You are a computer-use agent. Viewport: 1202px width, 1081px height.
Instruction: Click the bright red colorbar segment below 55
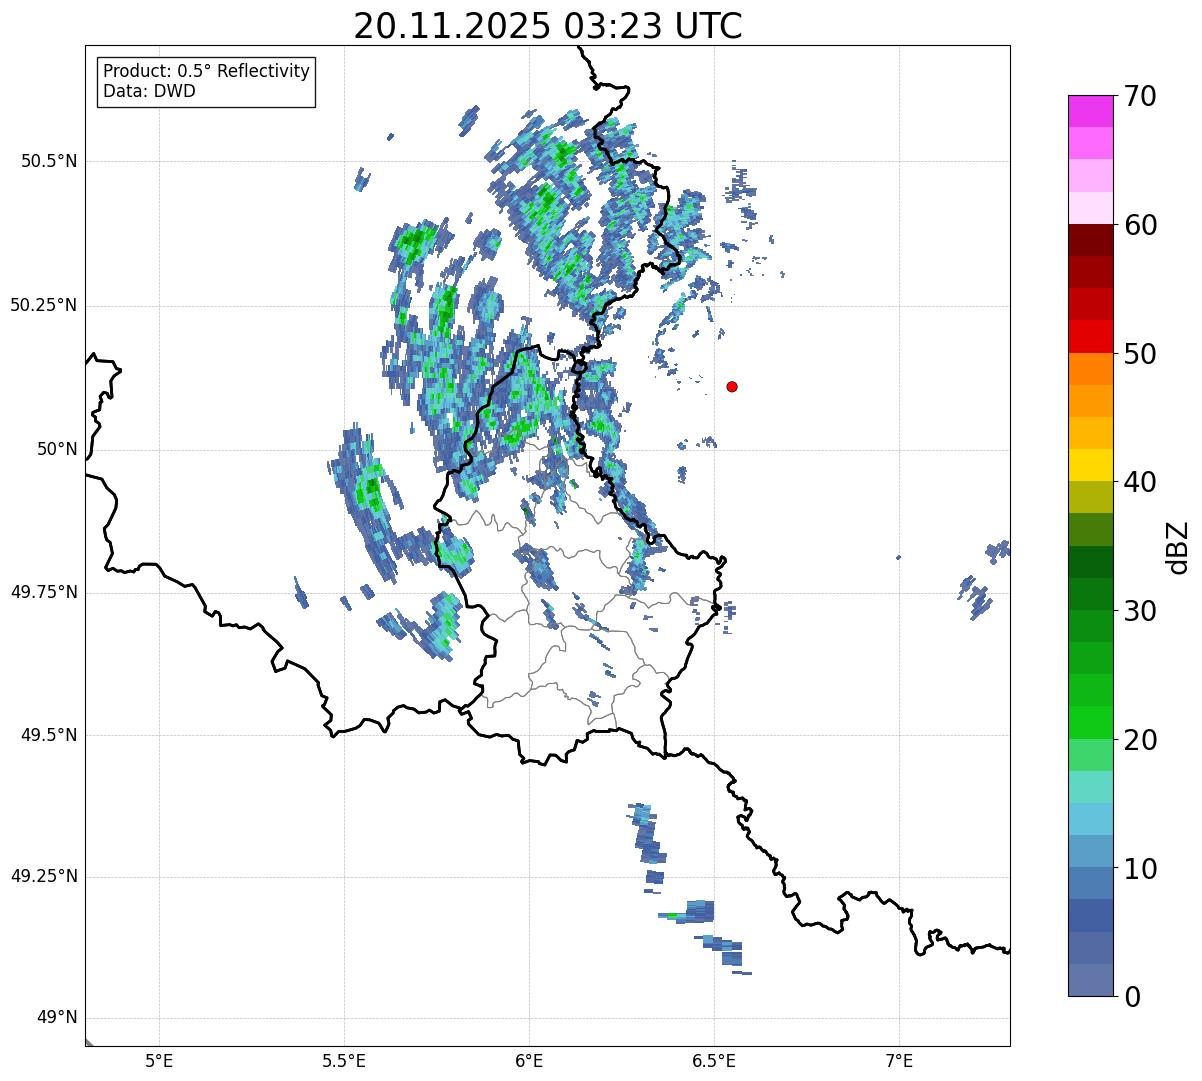1090,337
